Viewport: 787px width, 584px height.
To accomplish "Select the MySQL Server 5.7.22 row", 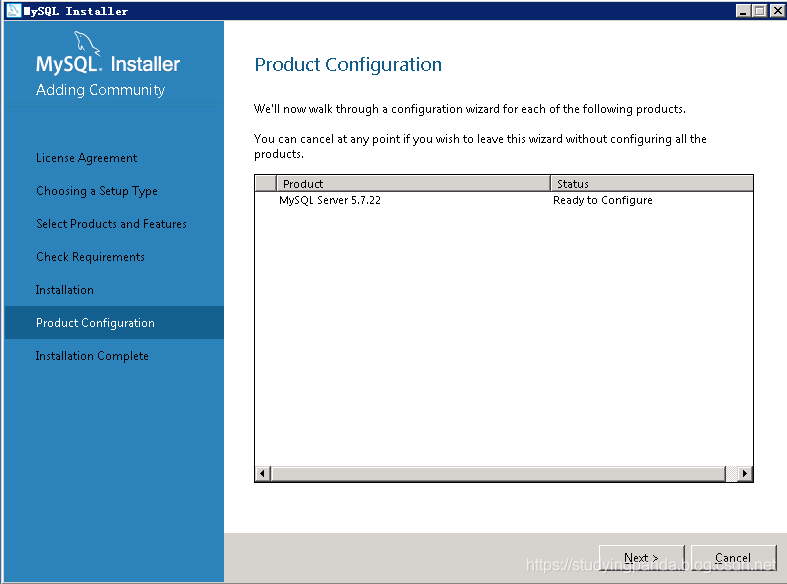I will pyautogui.click(x=504, y=200).
